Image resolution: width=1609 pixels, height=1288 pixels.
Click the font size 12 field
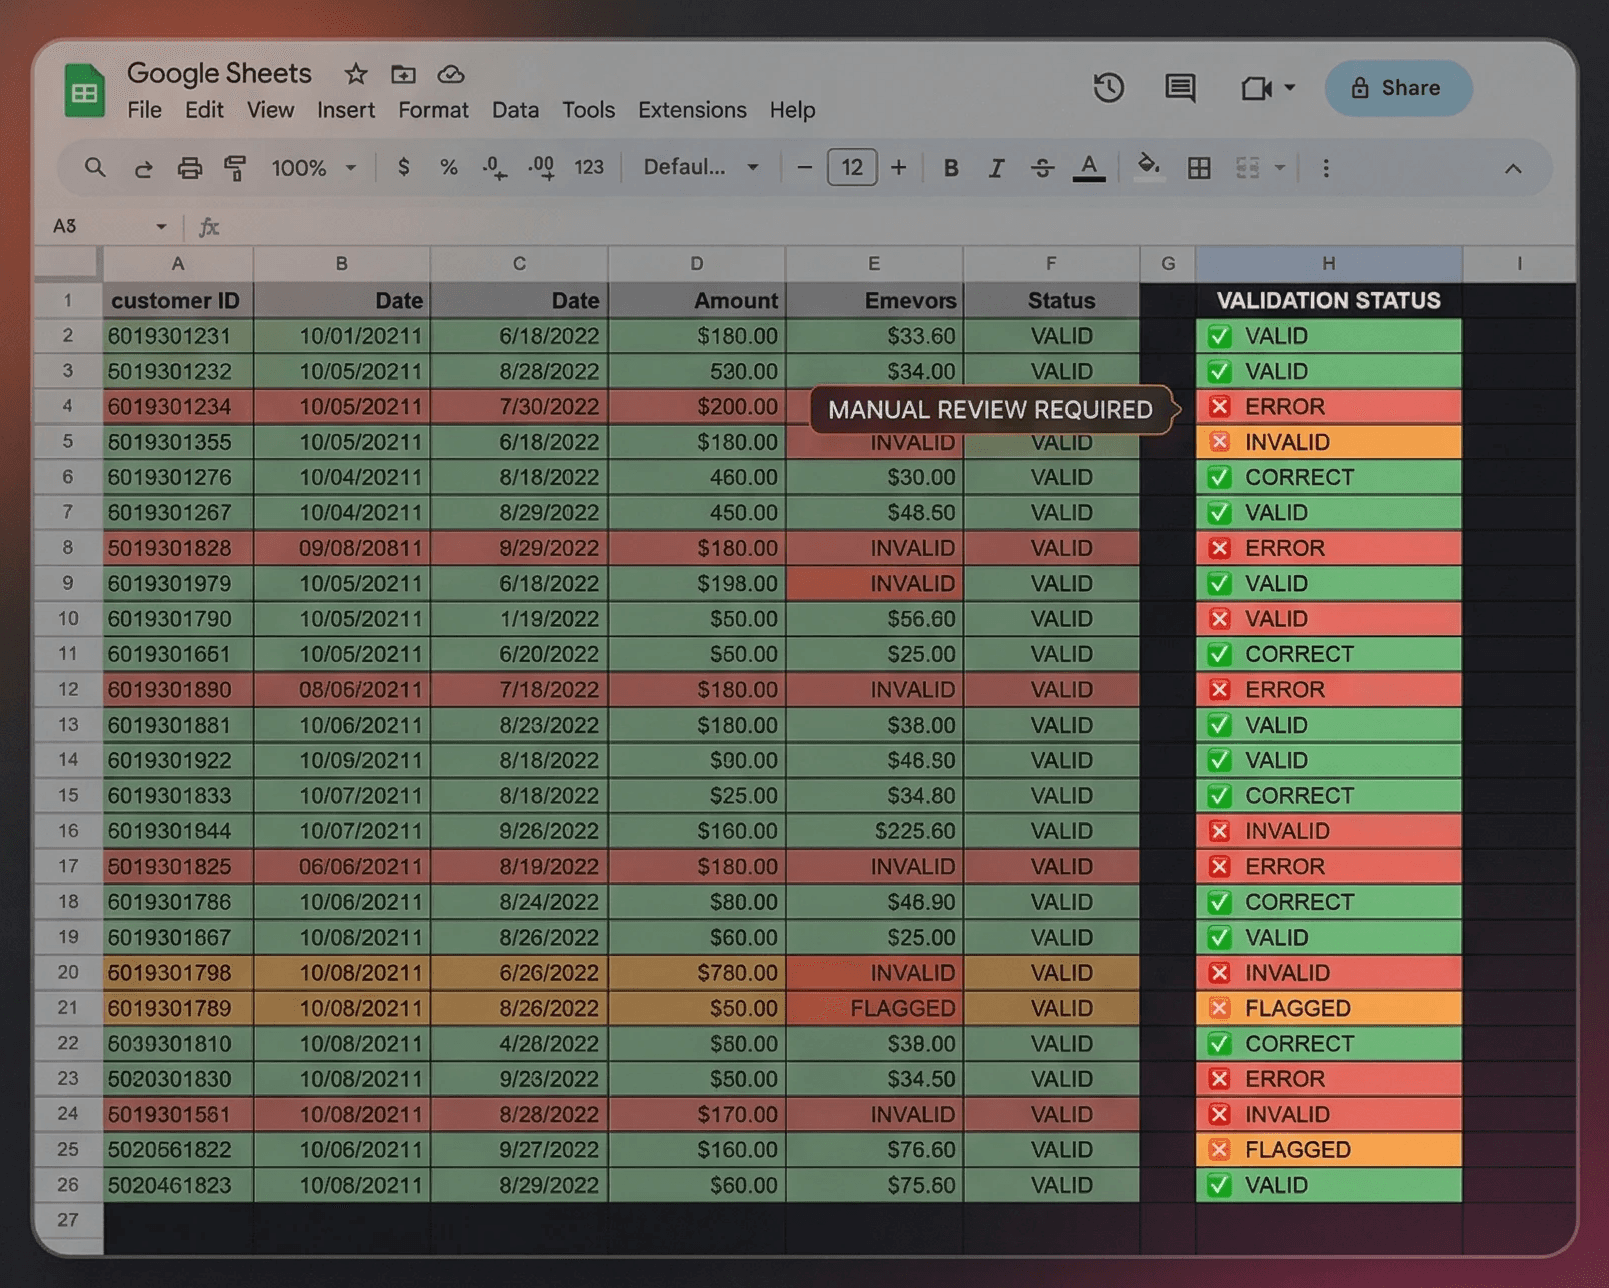coord(852,167)
